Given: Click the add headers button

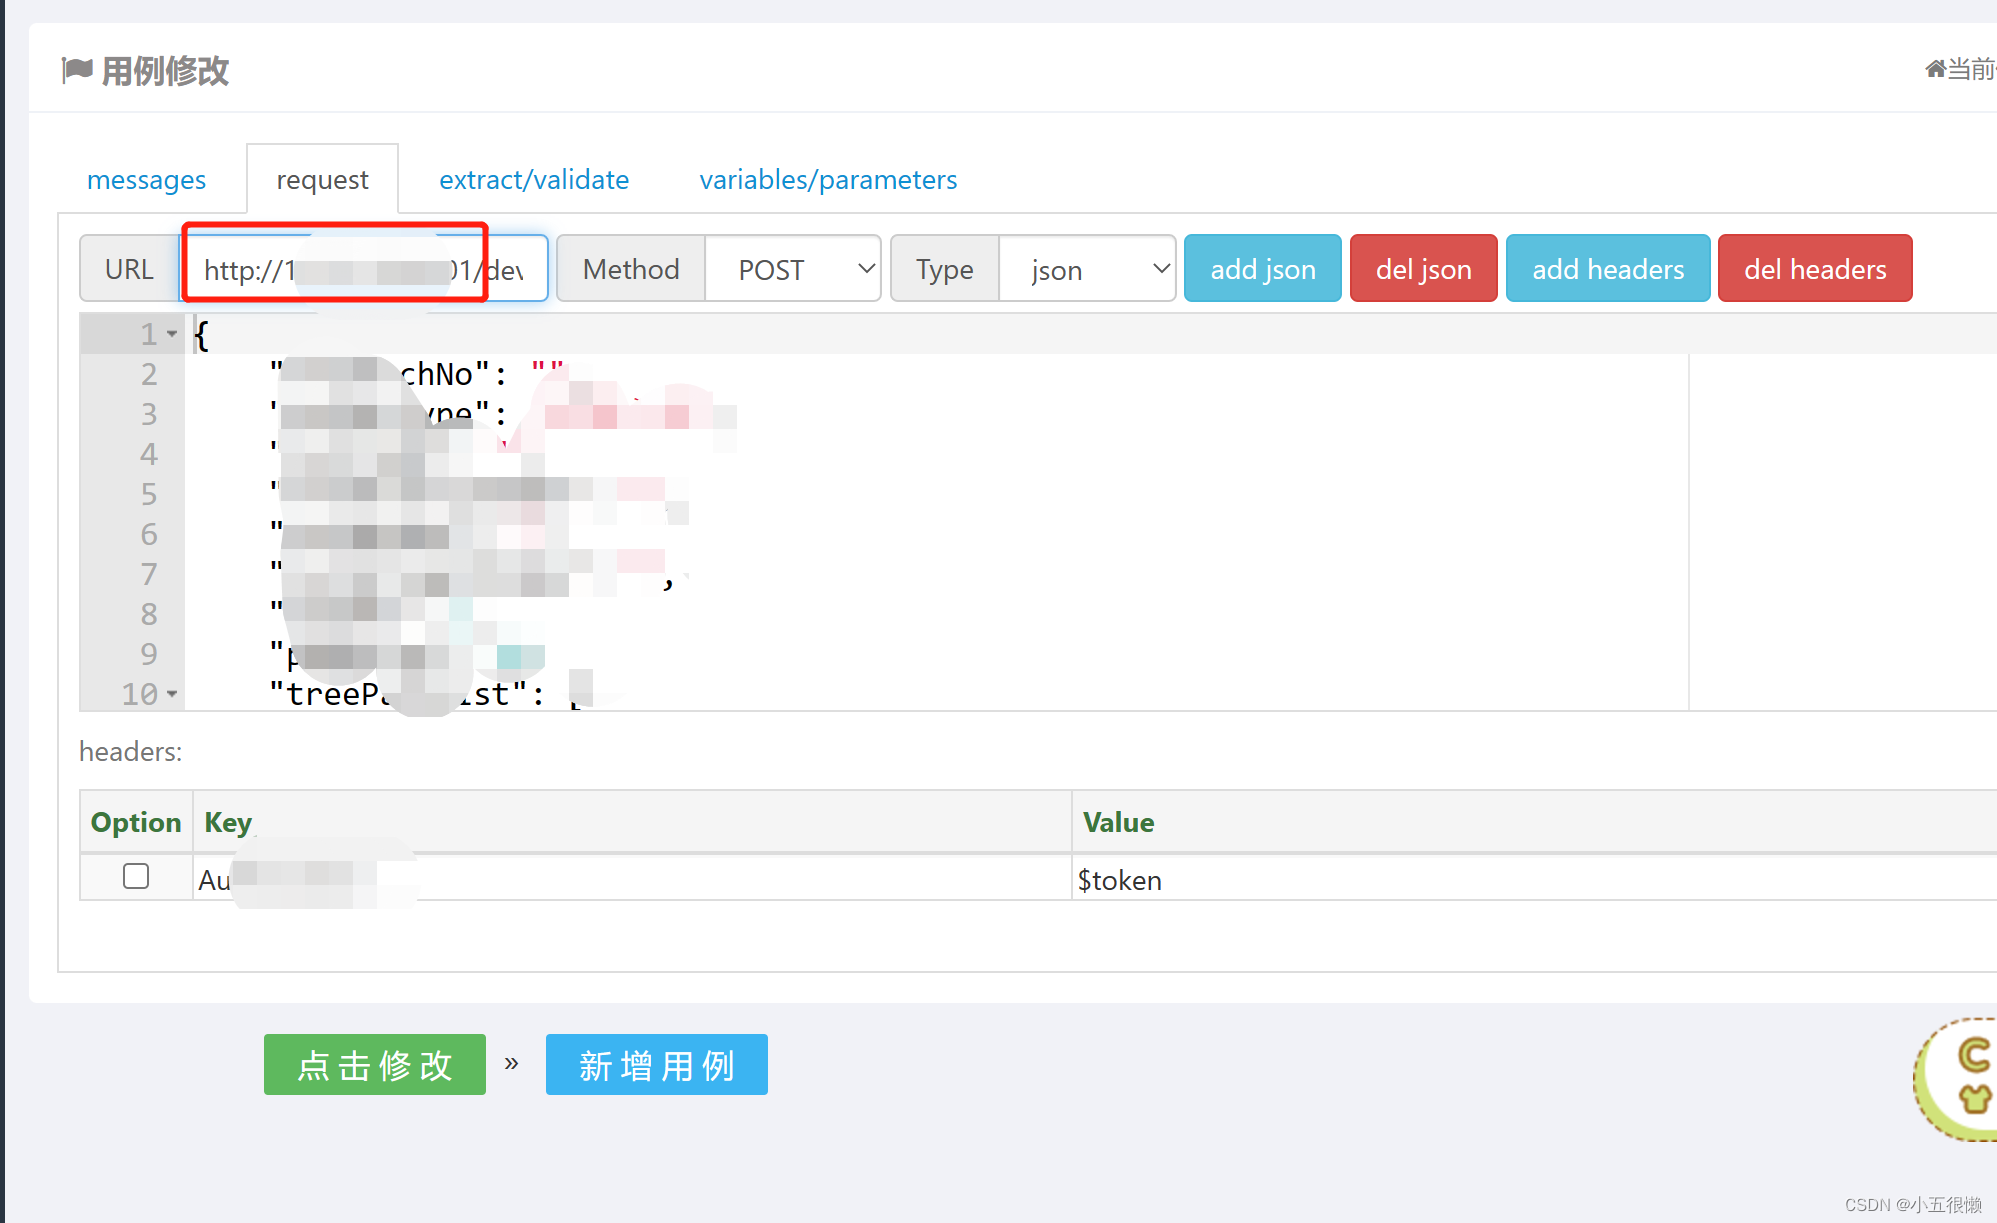Looking at the screenshot, I should tap(1607, 268).
